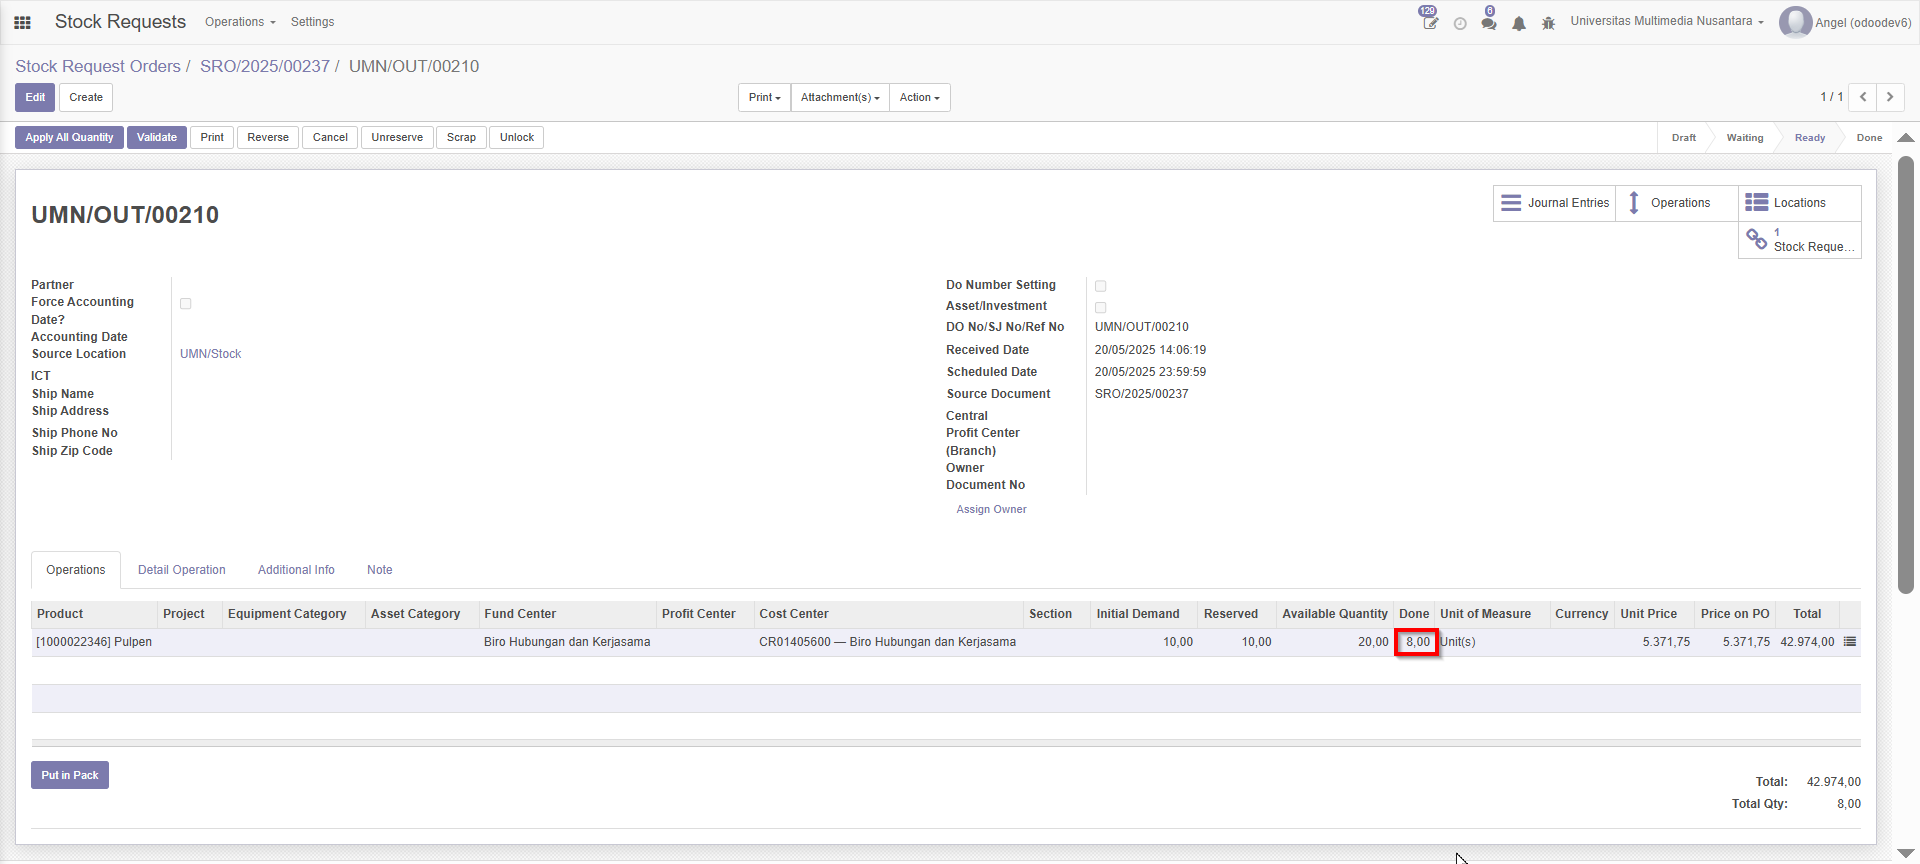Open the Print dropdown
Screen dimensions: 1920x864
click(765, 97)
